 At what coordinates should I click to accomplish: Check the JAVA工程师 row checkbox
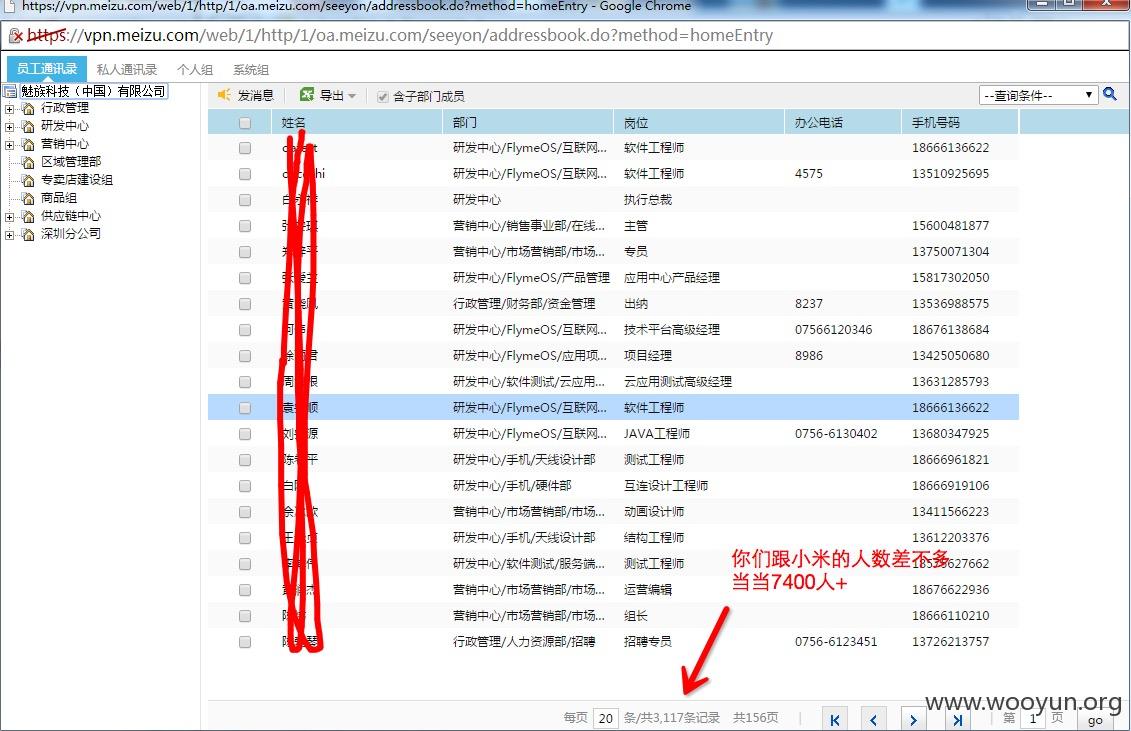coord(245,434)
